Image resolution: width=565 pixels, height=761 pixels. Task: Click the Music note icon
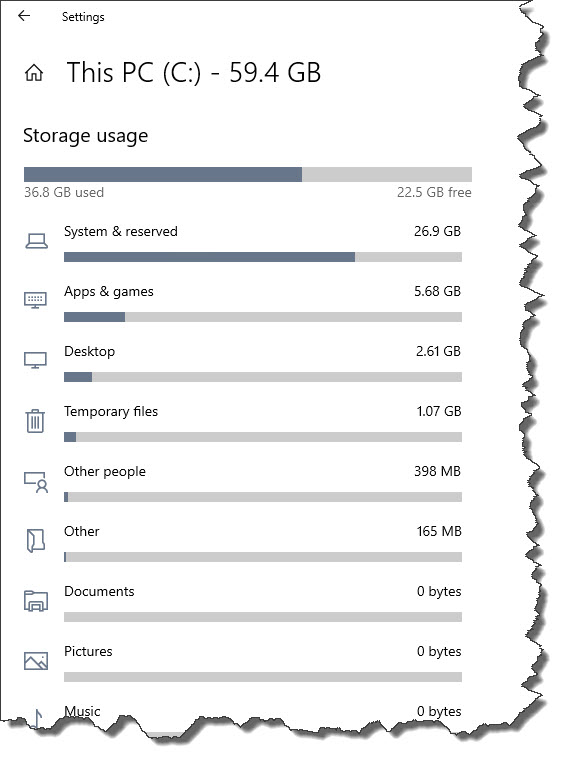tap(38, 718)
